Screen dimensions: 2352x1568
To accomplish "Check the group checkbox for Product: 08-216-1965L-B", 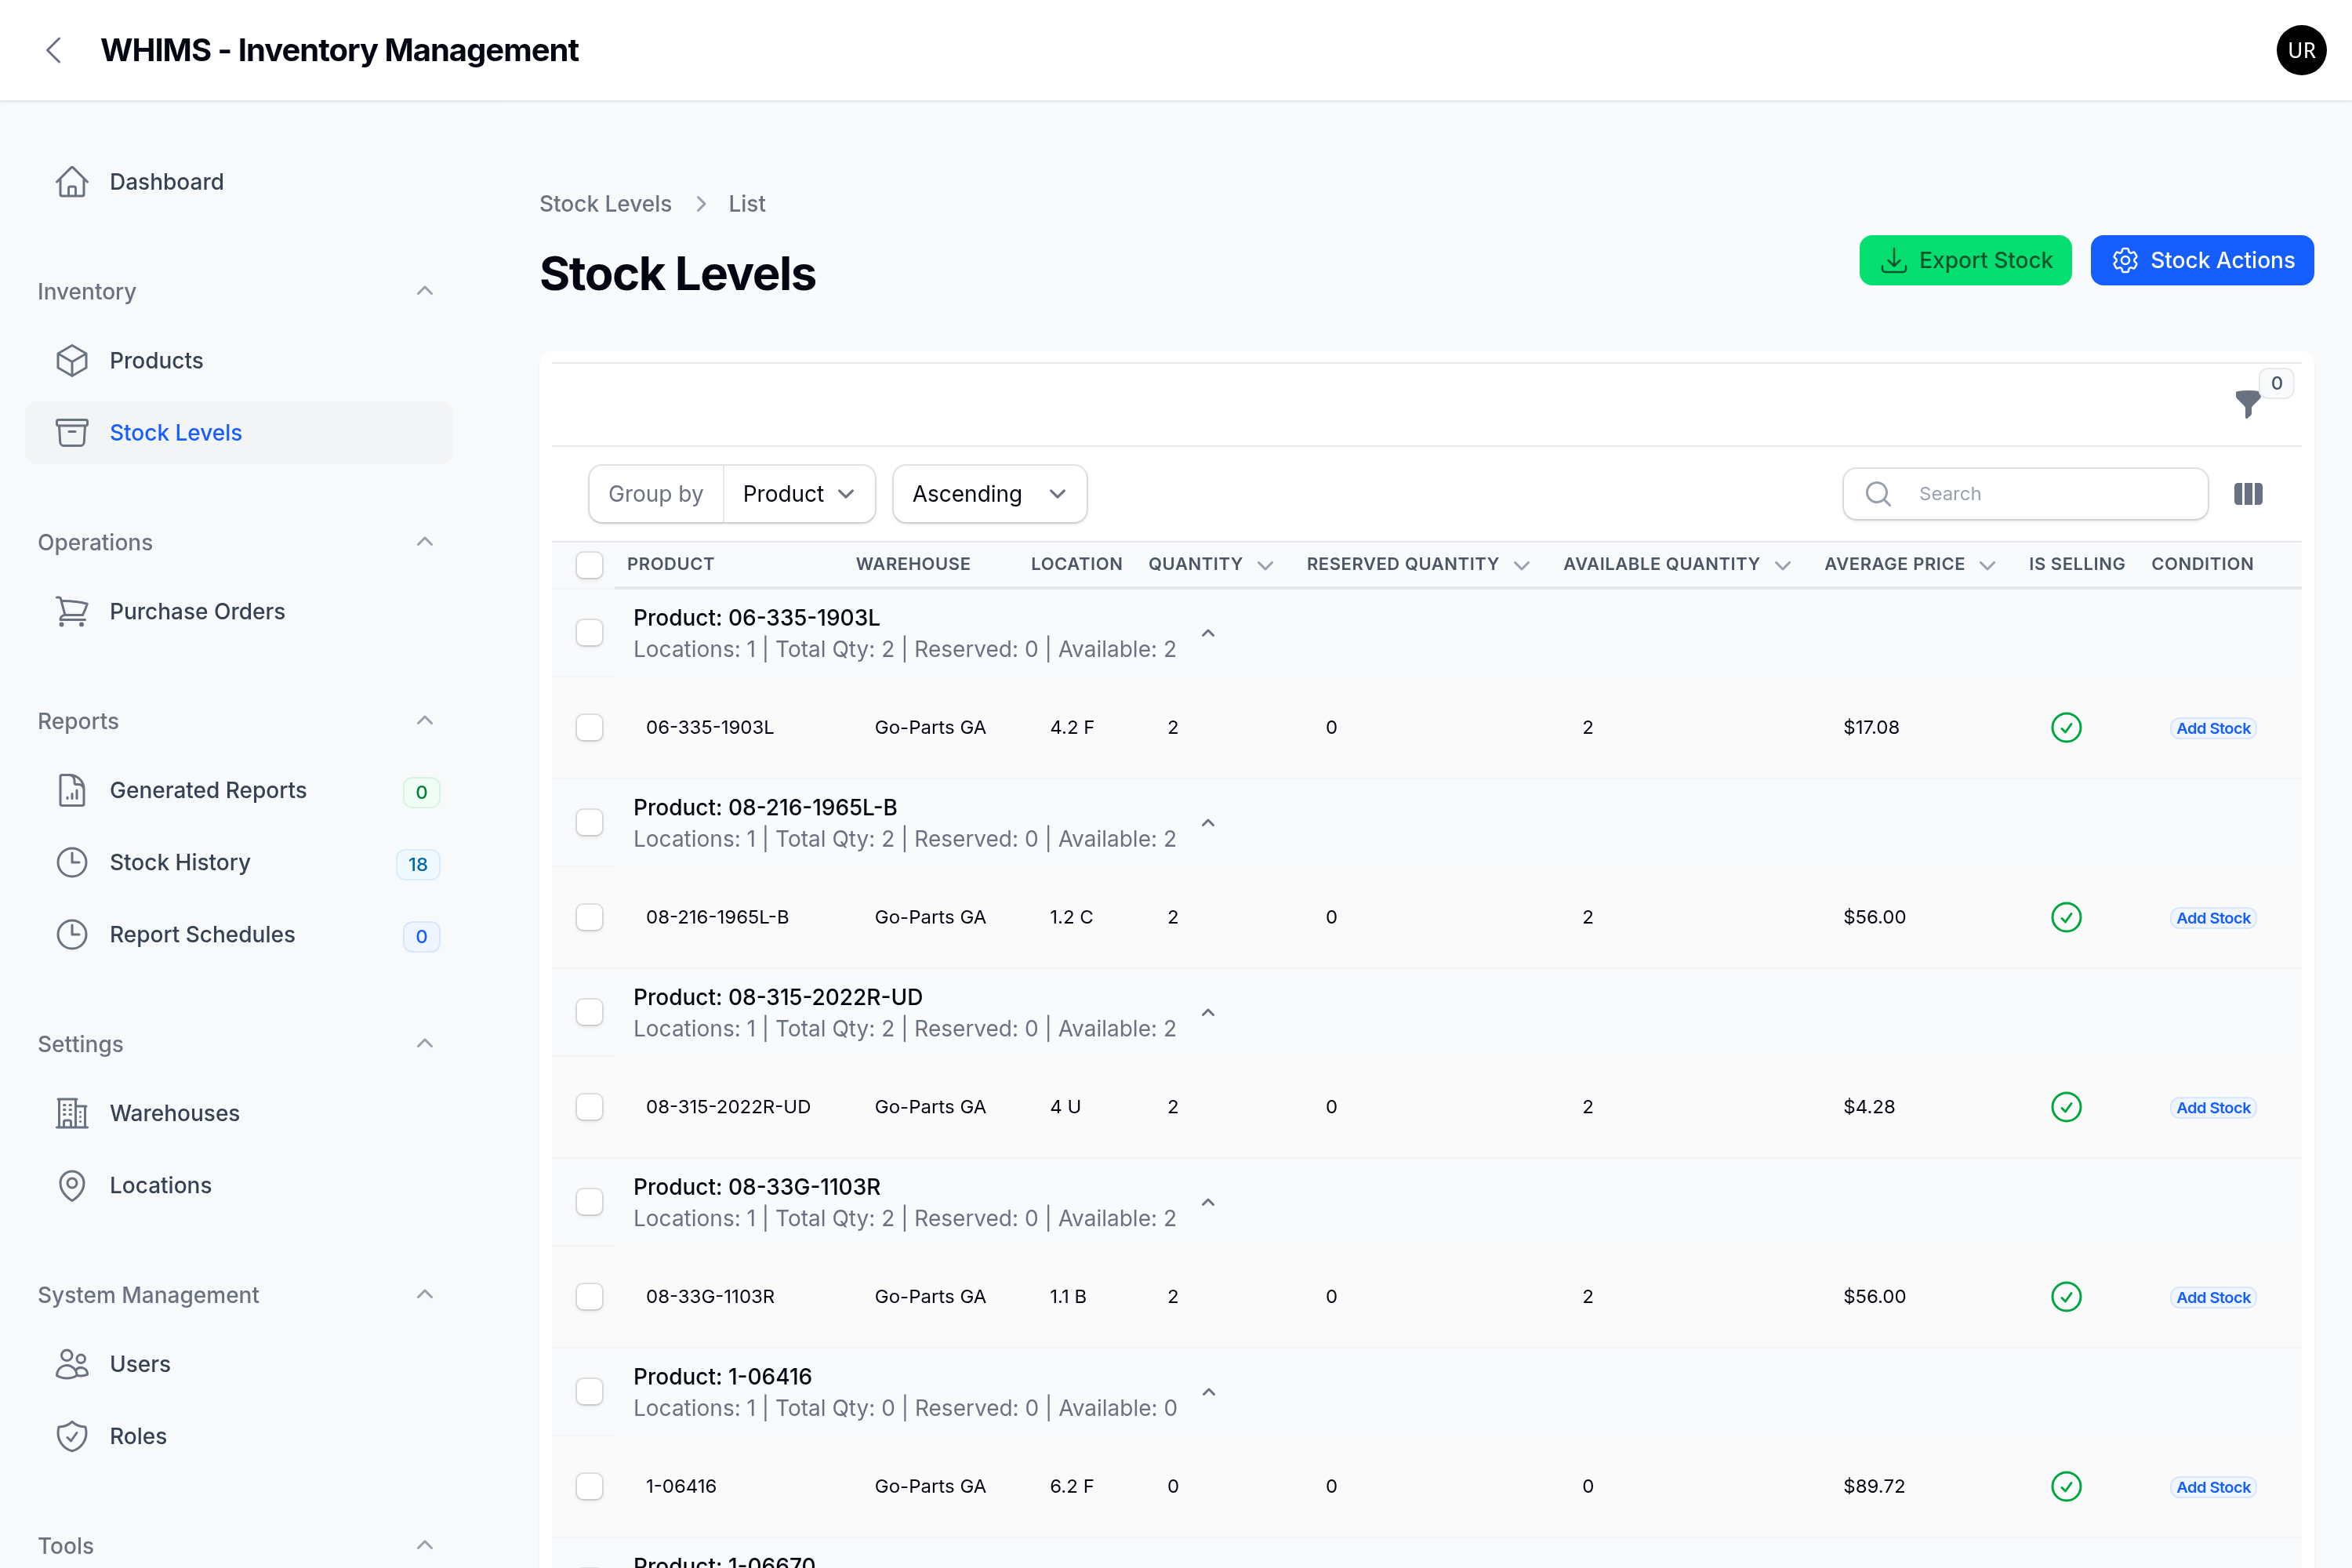I will tap(590, 823).
